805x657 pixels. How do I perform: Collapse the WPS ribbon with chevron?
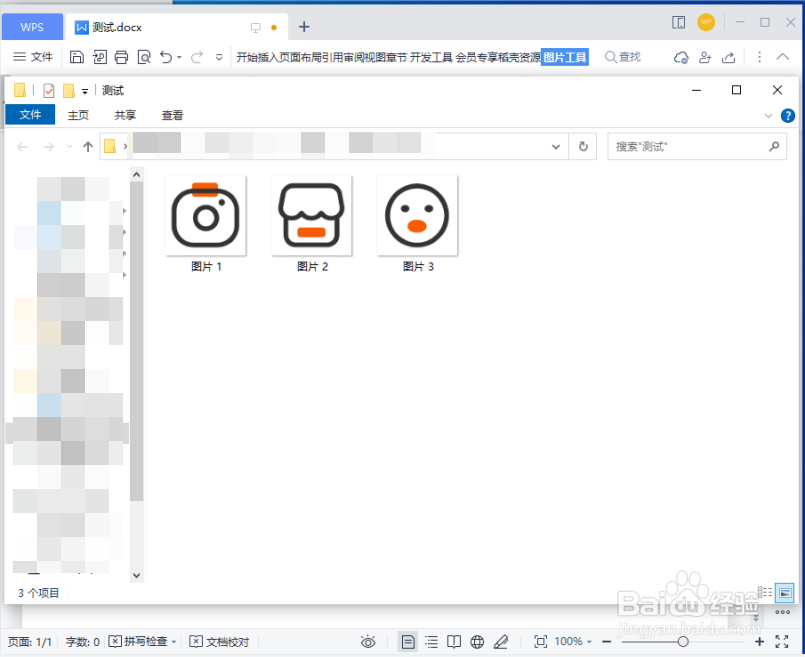tap(782, 57)
